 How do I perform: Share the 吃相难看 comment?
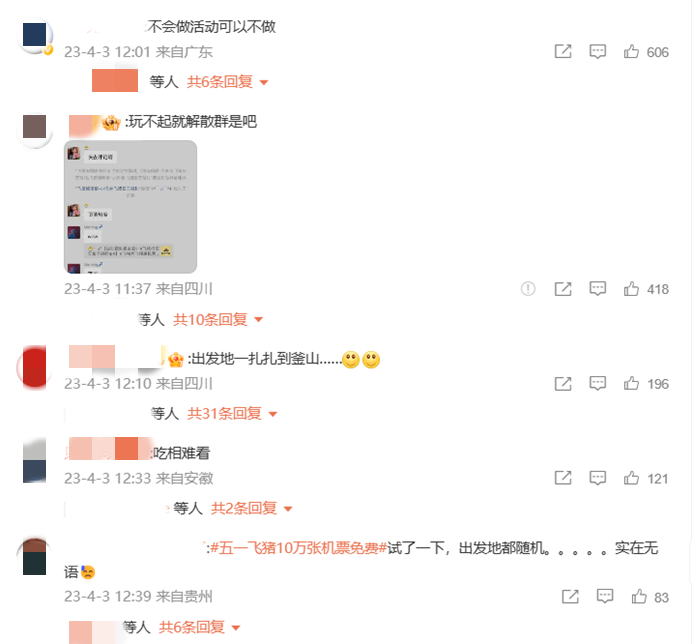(563, 478)
